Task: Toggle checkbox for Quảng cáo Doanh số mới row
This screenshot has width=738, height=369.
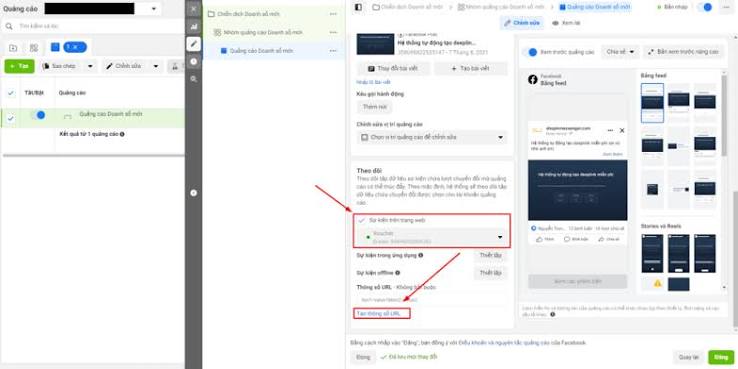Action: click(11, 118)
